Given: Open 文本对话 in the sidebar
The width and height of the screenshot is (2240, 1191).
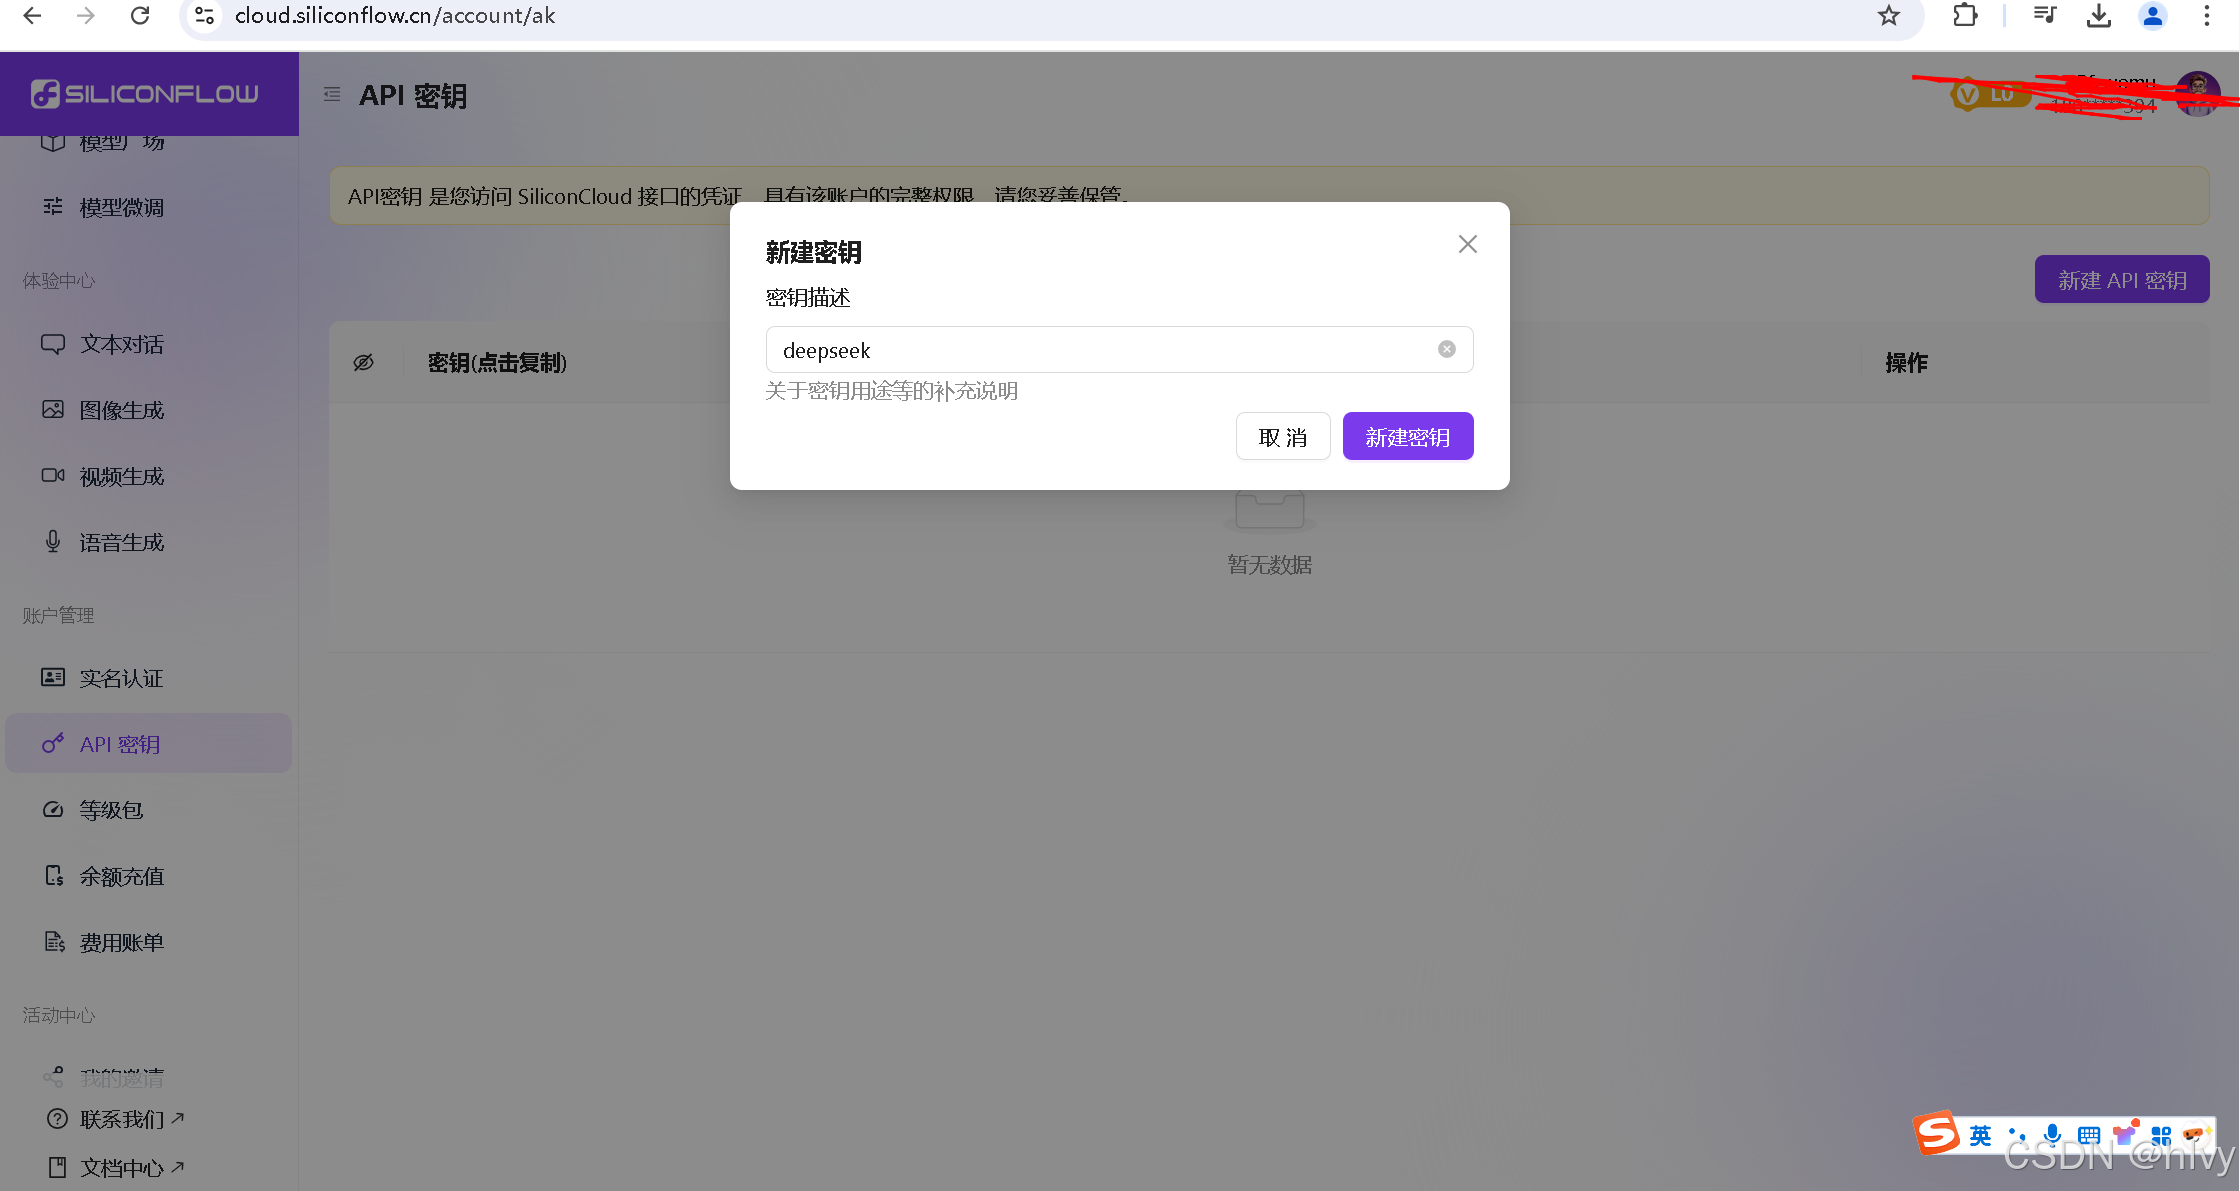Looking at the screenshot, I should [x=121, y=344].
